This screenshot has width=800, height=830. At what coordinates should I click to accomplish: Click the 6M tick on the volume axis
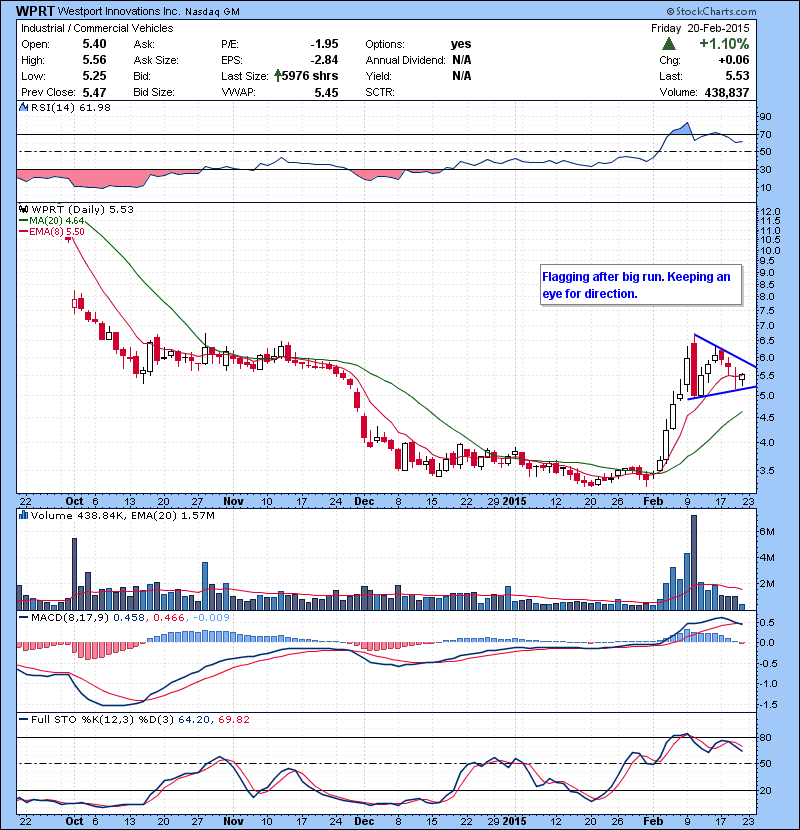point(767,531)
